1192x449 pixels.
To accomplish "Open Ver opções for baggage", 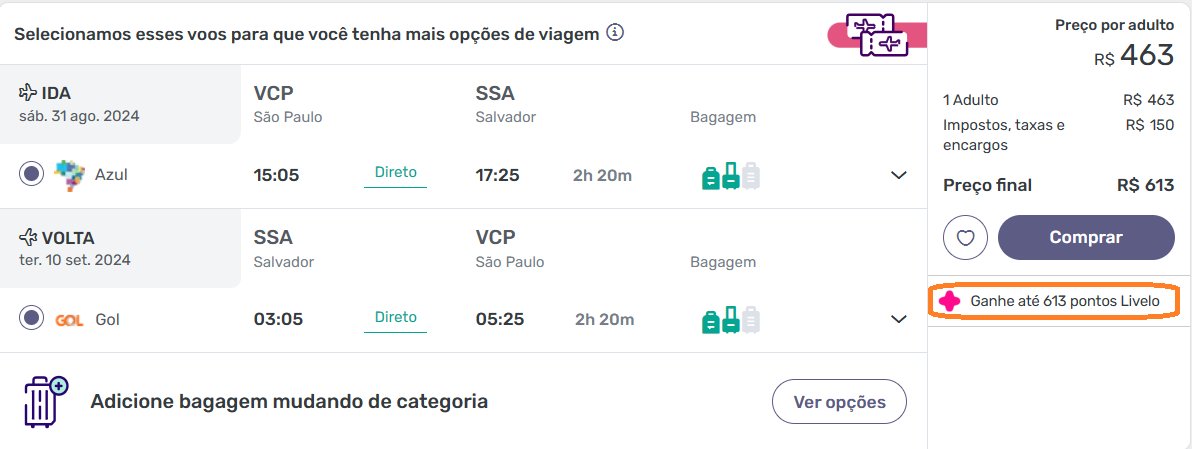I will pos(839,401).
